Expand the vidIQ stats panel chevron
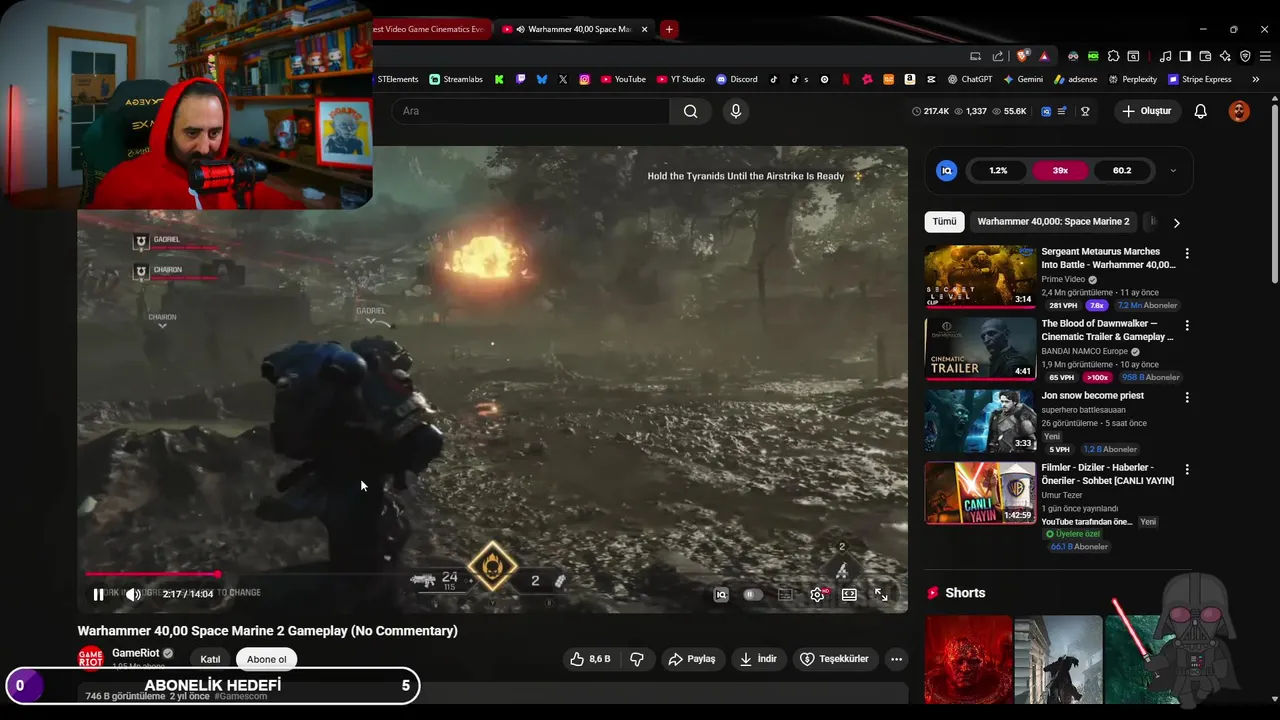Screen dimensions: 1280x720 pyautogui.click(x=1173, y=171)
